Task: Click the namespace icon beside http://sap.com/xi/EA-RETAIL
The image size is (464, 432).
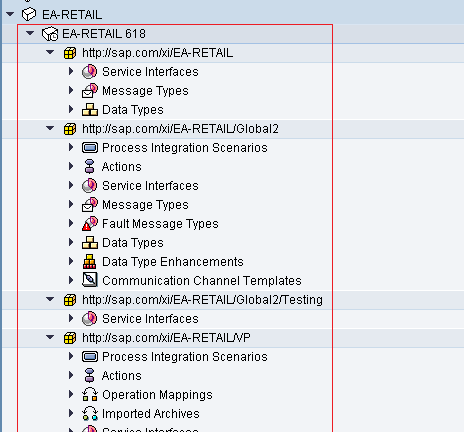Action: click(70, 53)
